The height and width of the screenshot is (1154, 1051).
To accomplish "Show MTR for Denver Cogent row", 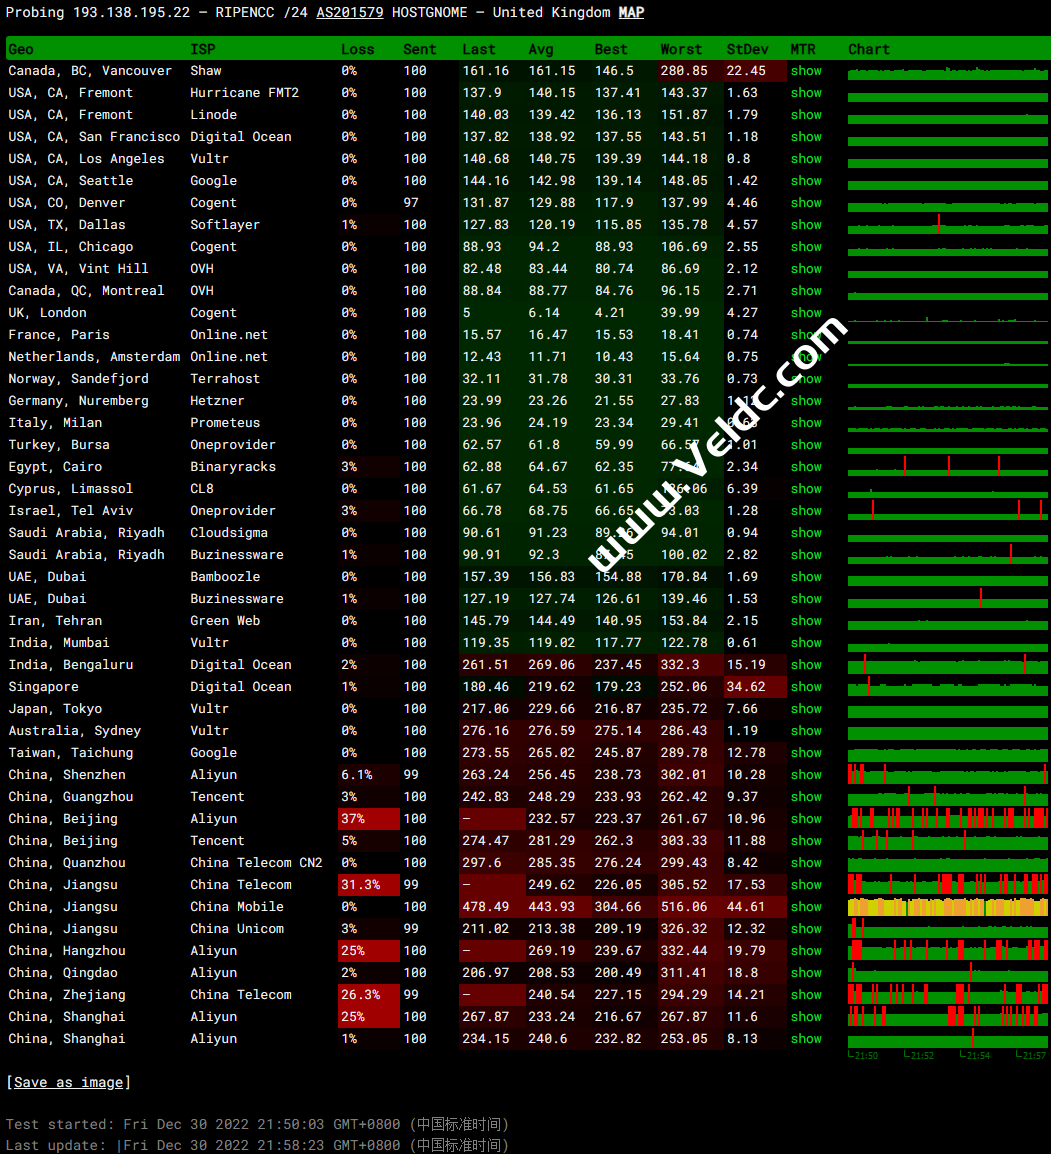I will tap(806, 203).
